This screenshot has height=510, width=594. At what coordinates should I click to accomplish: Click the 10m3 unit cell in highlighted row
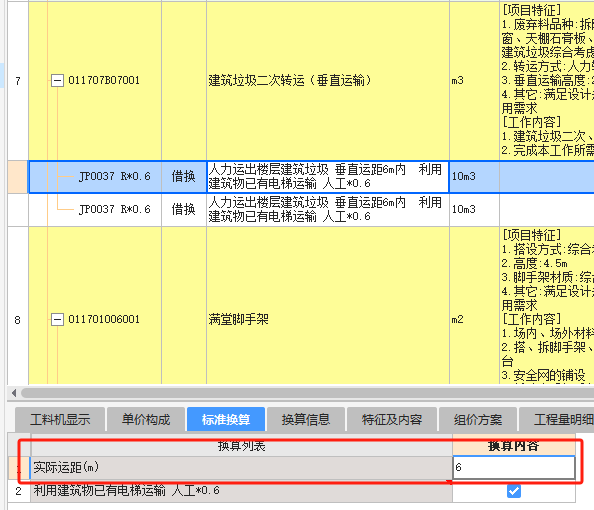coord(474,177)
